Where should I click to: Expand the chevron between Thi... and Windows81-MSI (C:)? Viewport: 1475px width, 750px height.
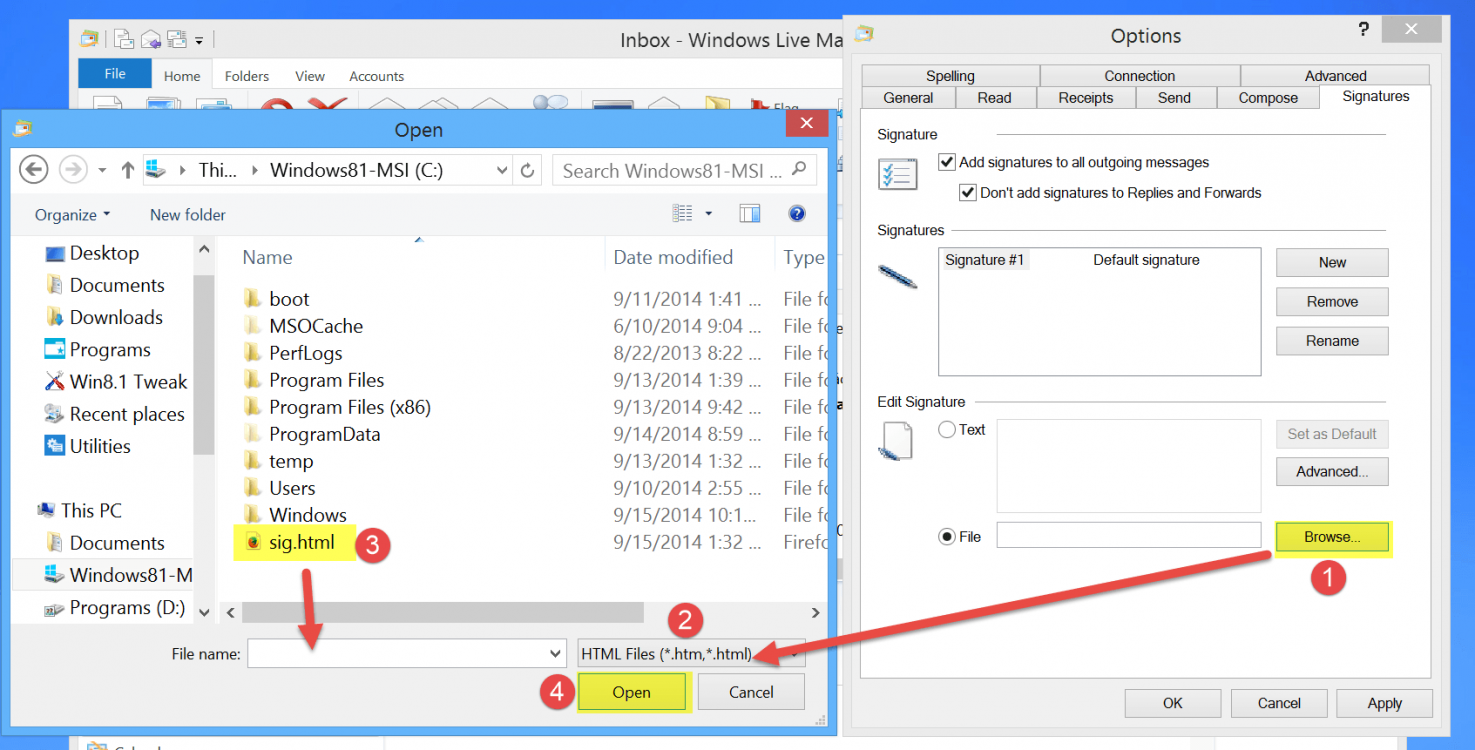(255, 171)
